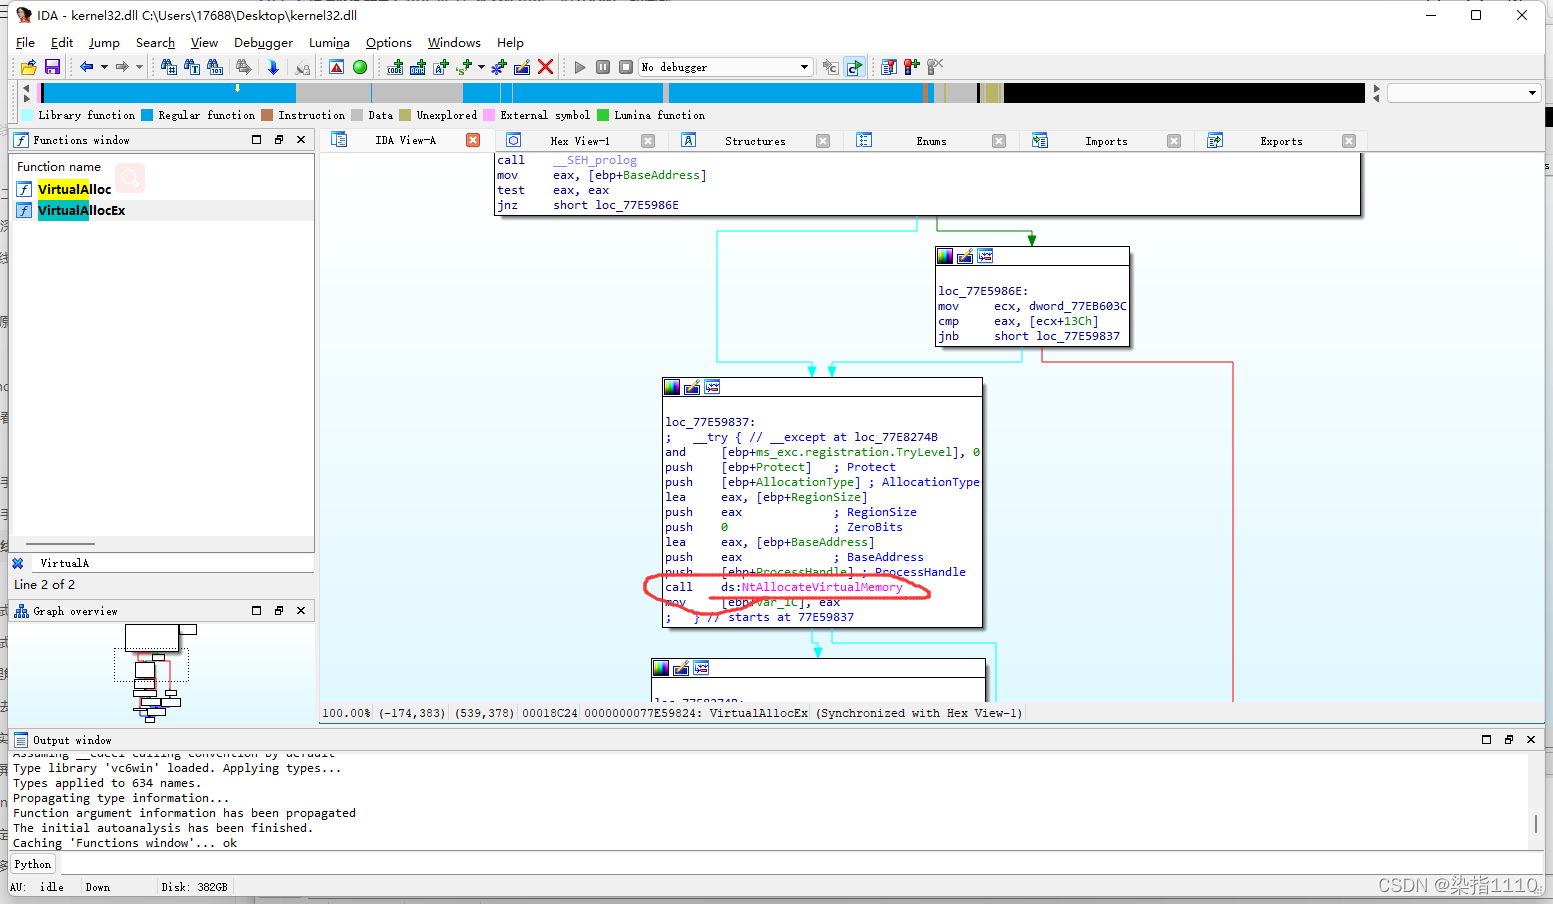Screen dimensions: 1553x904
Task: Jump forward with the gray right arrow
Action: 122,67
